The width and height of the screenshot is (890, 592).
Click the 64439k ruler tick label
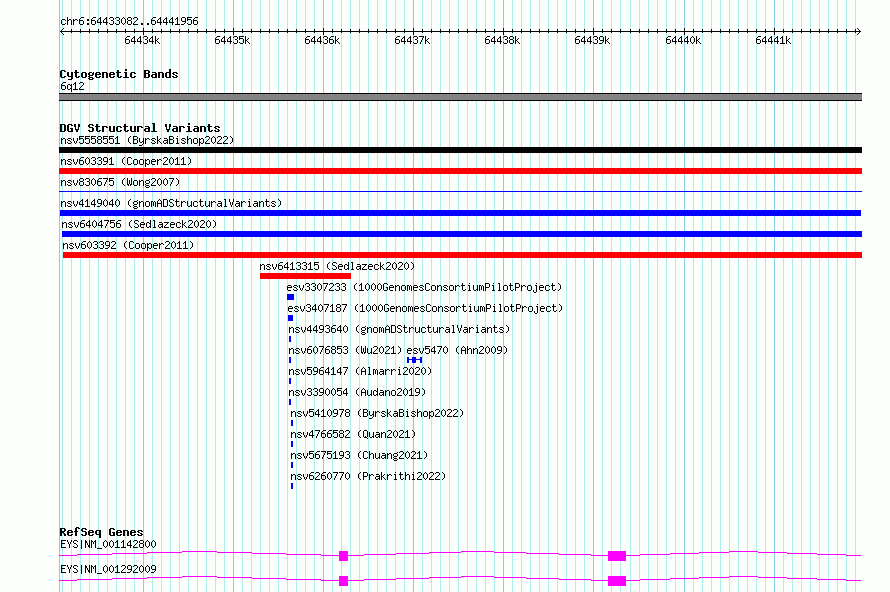tap(592, 40)
